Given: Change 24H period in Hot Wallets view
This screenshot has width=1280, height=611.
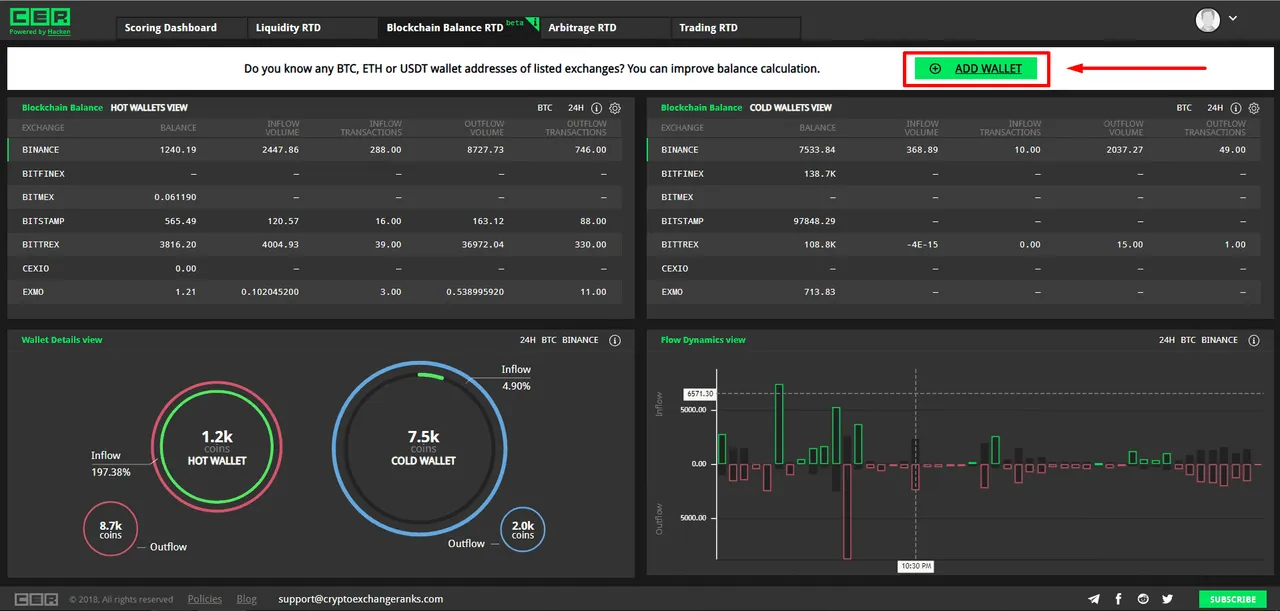Looking at the screenshot, I should click(x=576, y=108).
